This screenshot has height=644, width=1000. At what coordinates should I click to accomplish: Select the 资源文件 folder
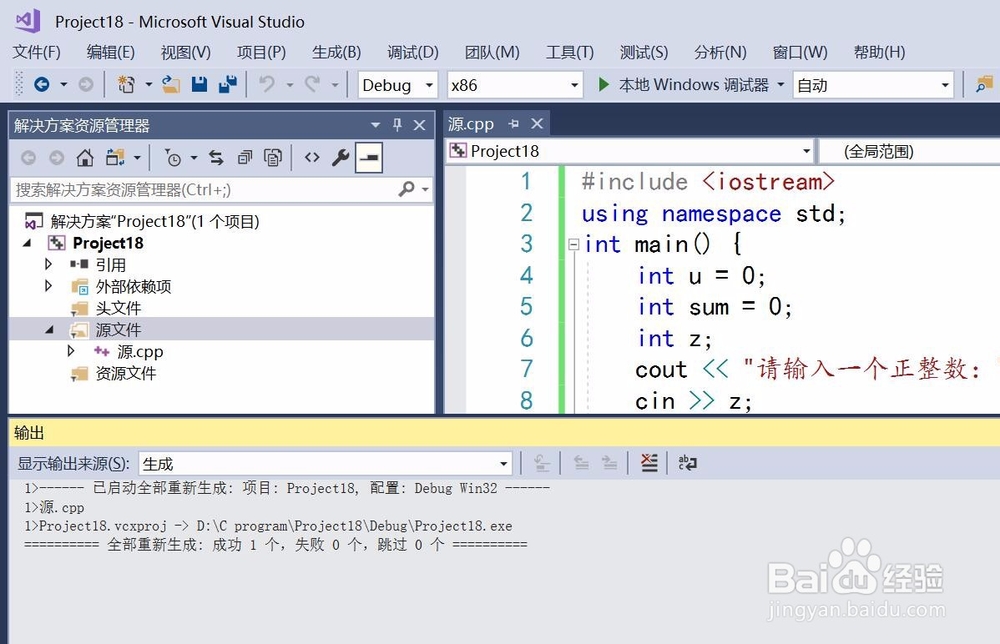[x=126, y=373]
